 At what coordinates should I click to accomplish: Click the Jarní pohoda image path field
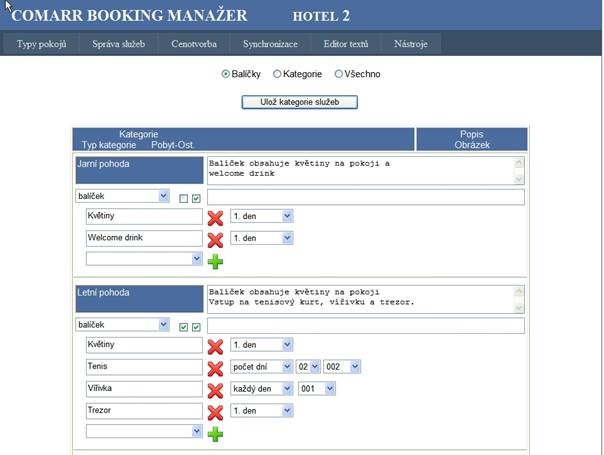366,197
